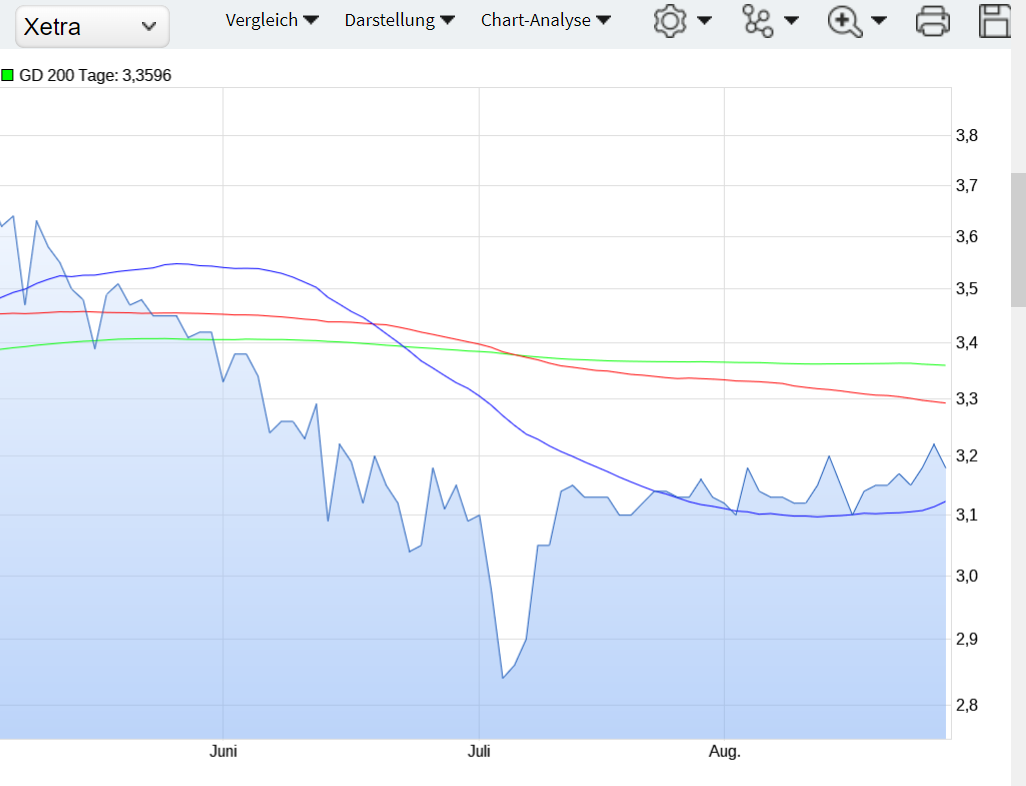Open the Darstellung menu
This screenshot has width=1026, height=786.
[x=392, y=18]
